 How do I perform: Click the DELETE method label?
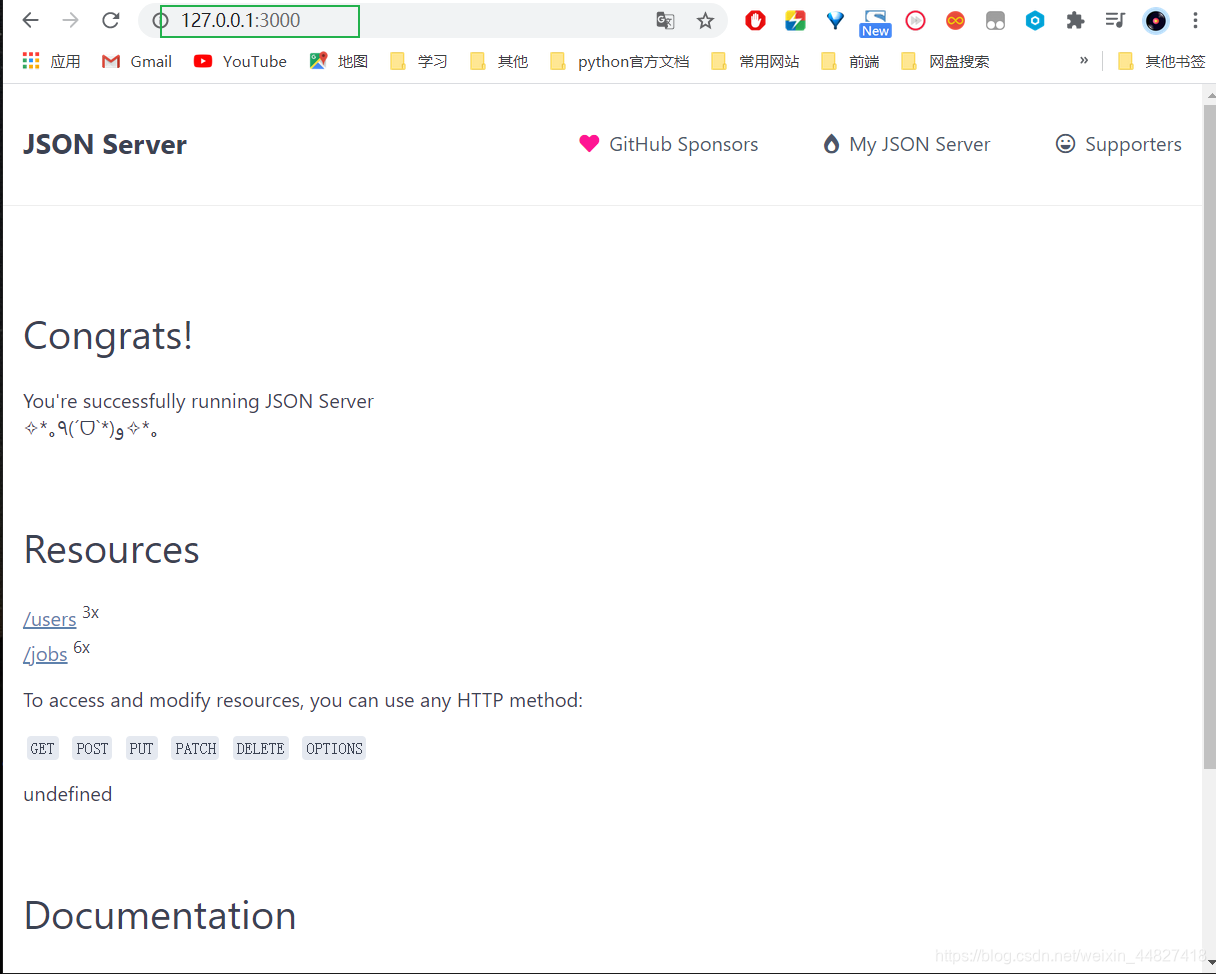click(261, 748)
